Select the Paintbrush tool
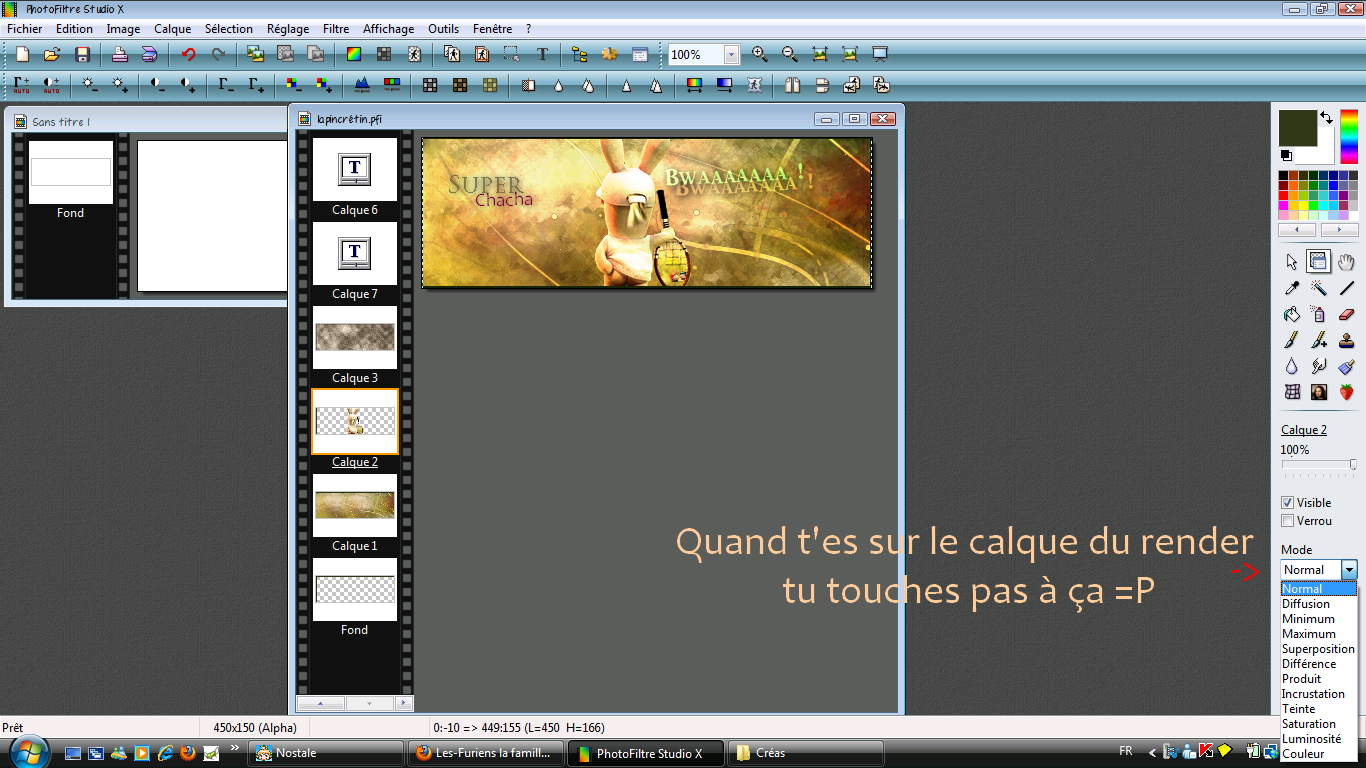1366x768 pixels. (1291, 340)
